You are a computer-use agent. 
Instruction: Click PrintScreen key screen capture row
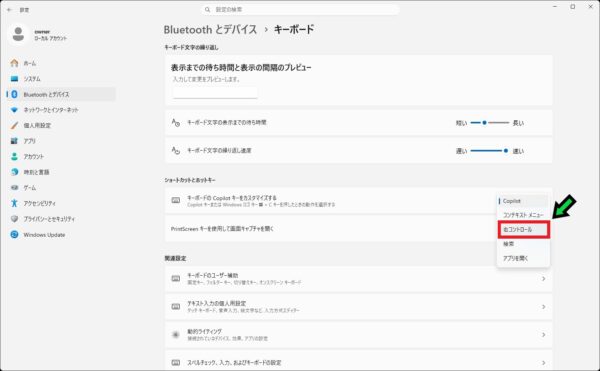coord(359,229)
